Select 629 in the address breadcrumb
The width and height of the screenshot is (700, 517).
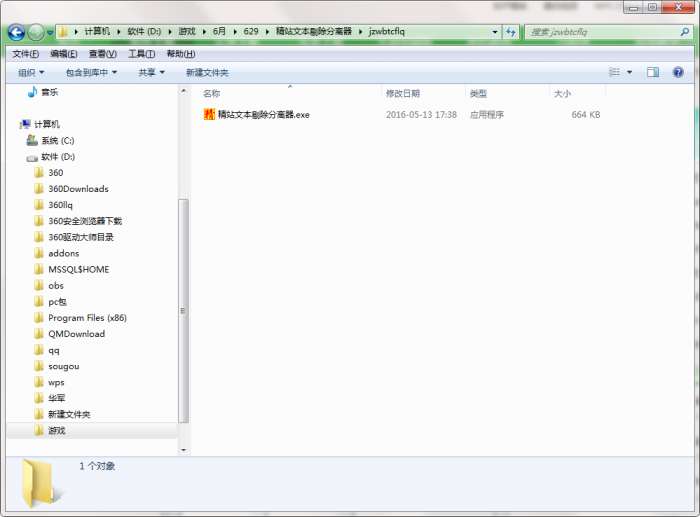tap(251, 31)
